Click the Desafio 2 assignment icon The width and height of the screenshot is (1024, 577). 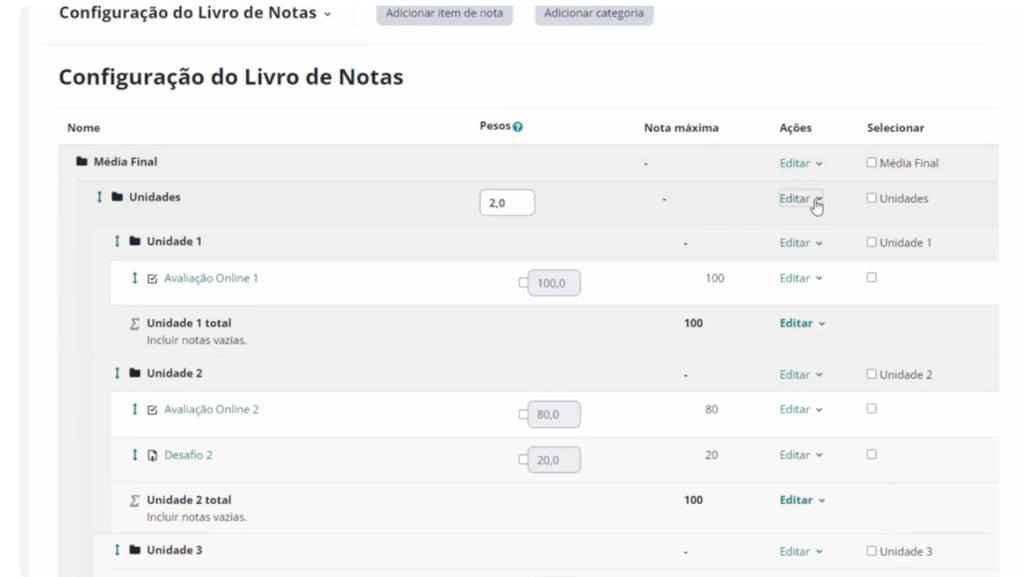coord(152,455)
